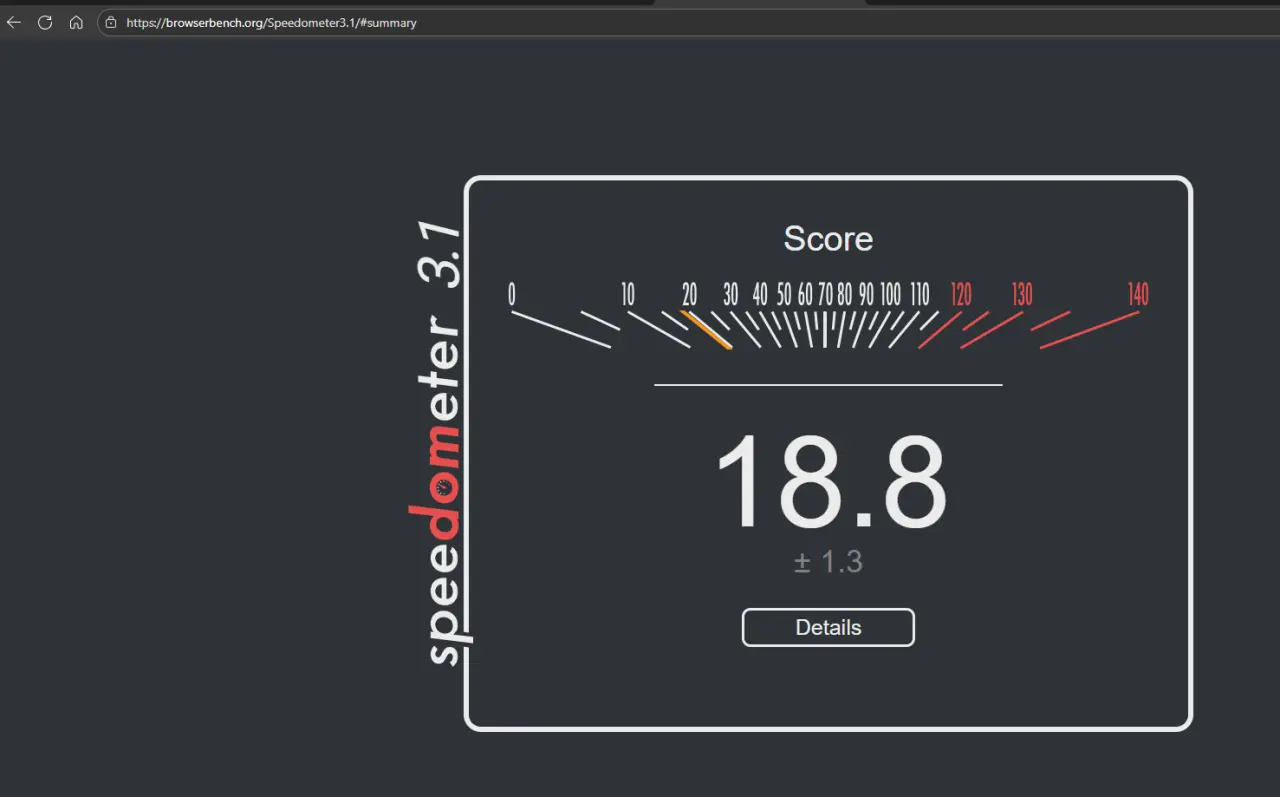
Task: View site info via the padlock icon
Action: 110,22
